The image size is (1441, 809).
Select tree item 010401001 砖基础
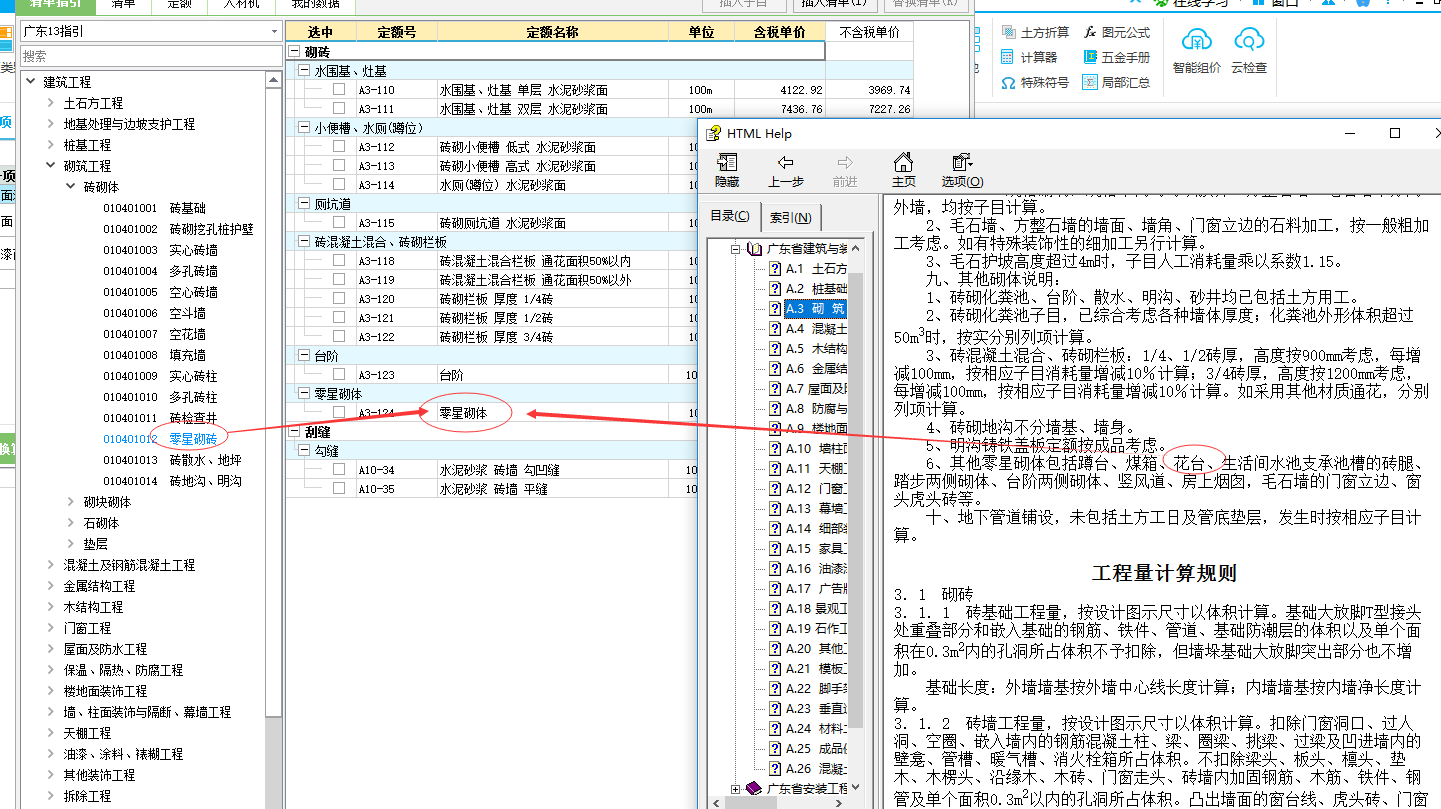154,208
